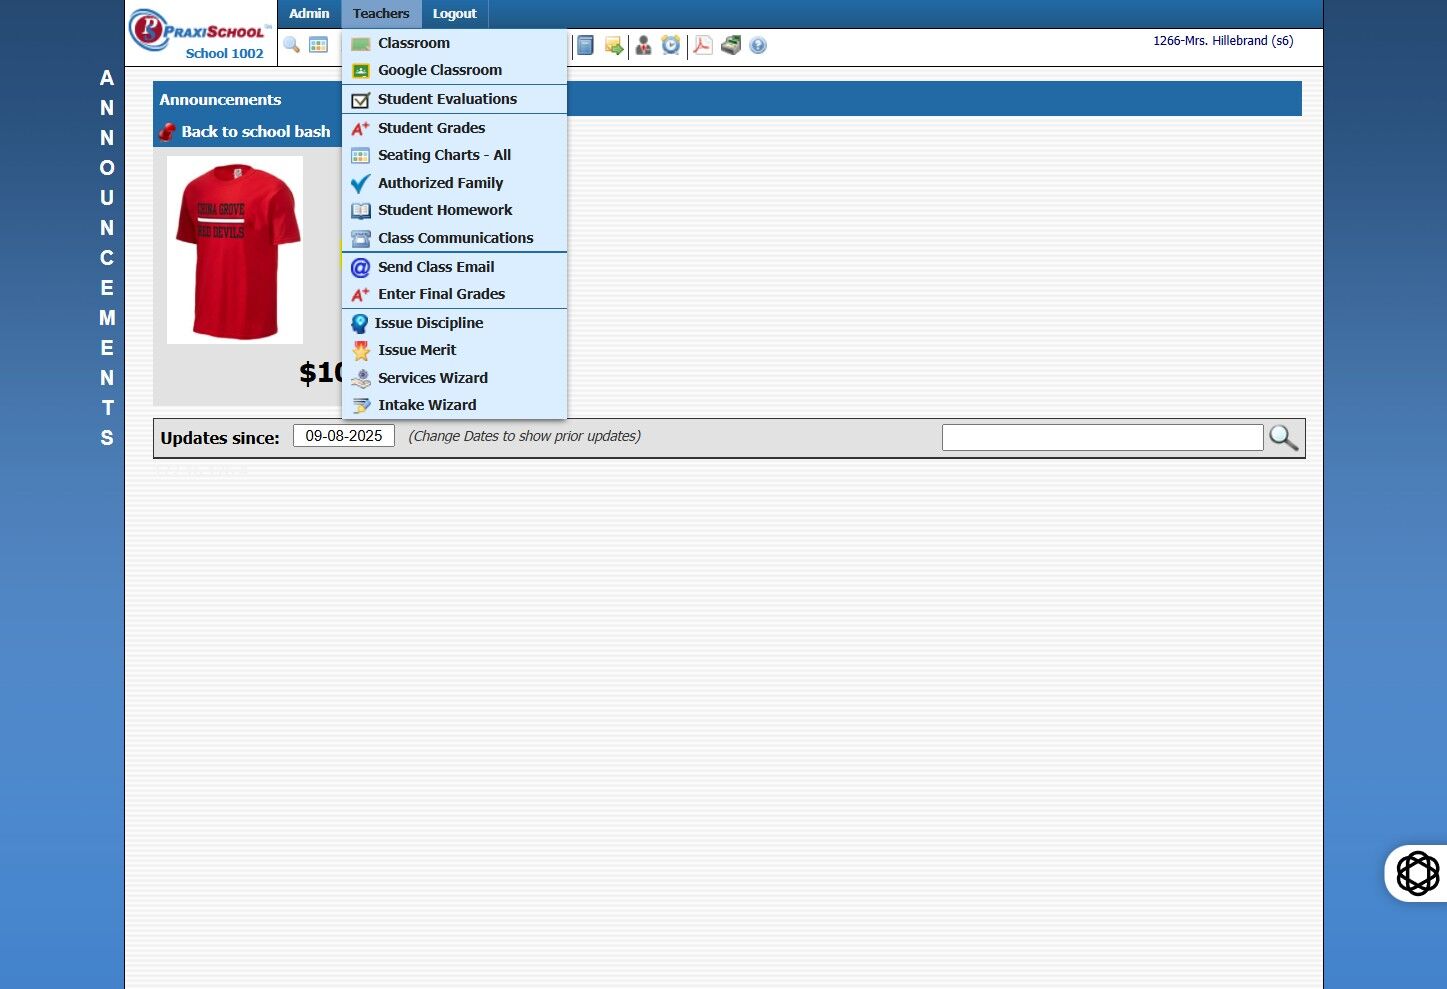Viewport: 1447px width, 989px height.
Task: Click the blue book toolbar icon
Action: [x=586, y=45]
